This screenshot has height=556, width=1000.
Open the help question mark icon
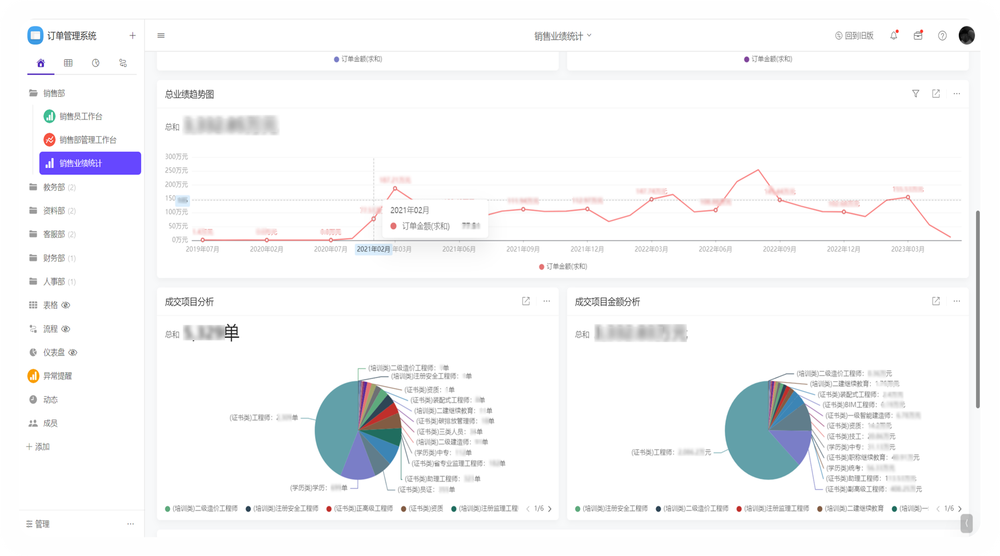point(942,35)
